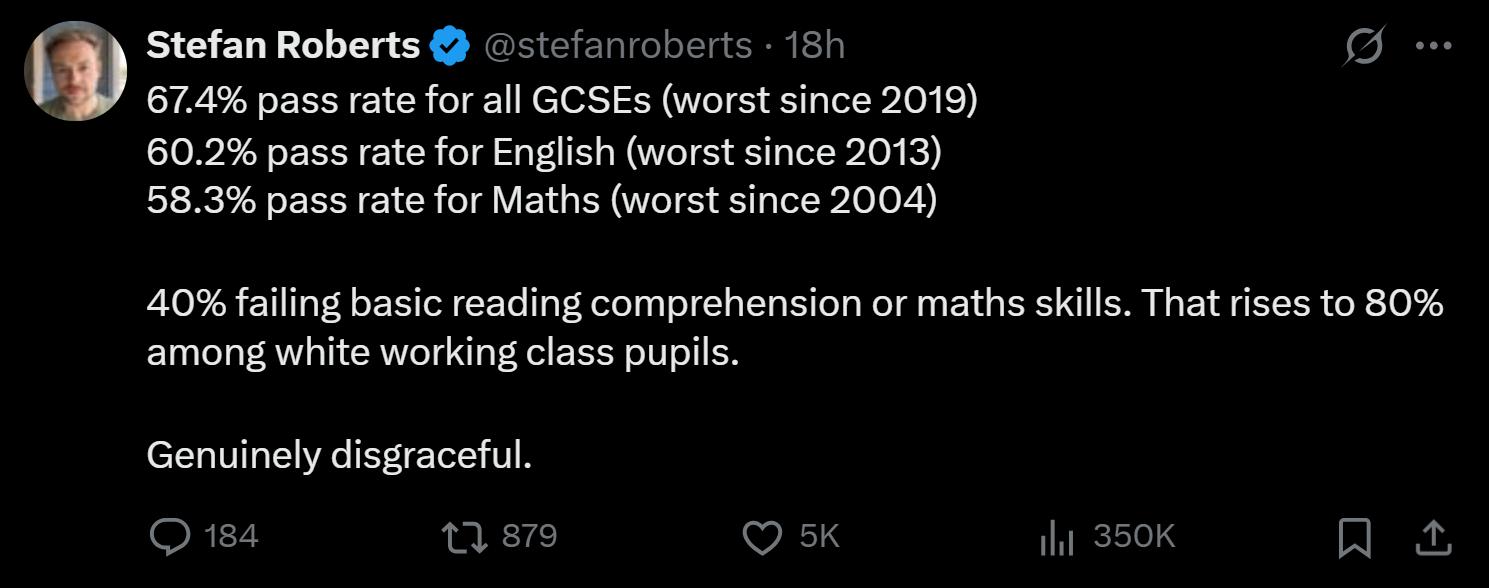Click the "Genuinely disgraceful." text
The image size is (1489, 588).
pyautogui.click(x=339, y=456)
